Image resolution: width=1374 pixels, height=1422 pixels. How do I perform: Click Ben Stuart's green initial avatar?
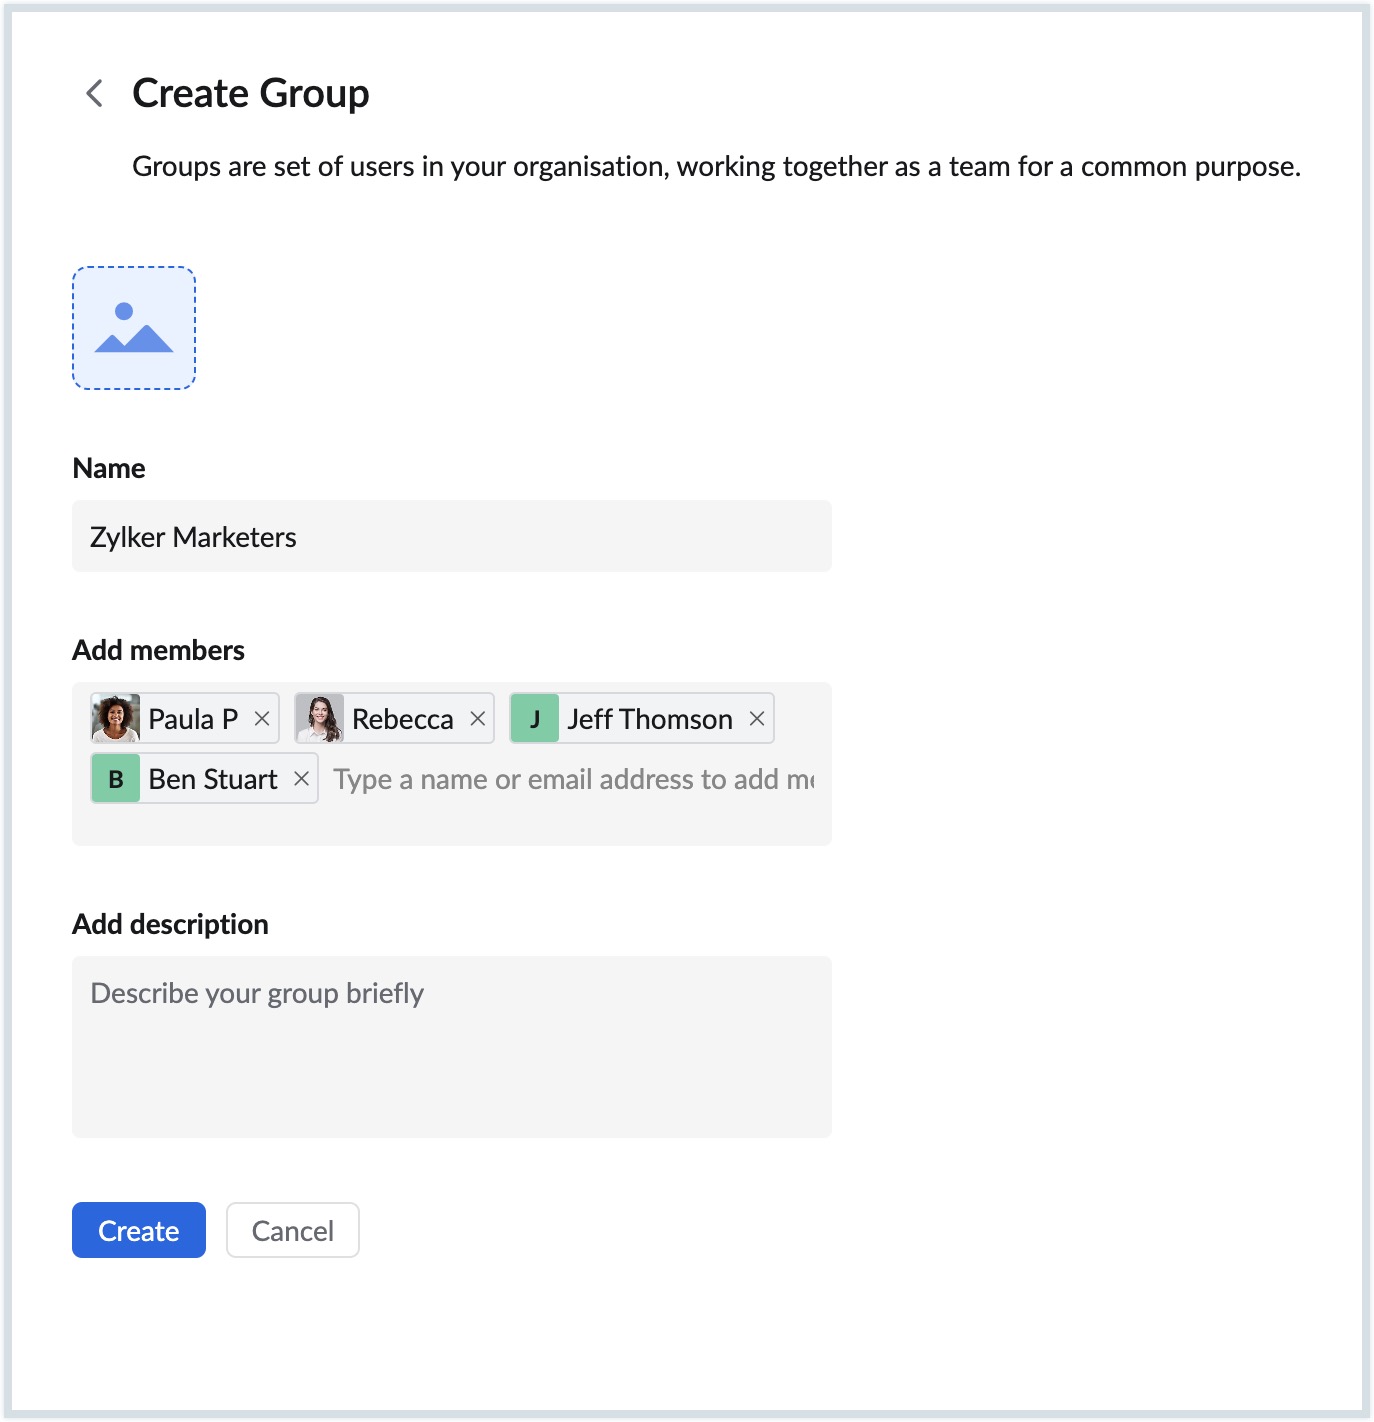(114, 778)
